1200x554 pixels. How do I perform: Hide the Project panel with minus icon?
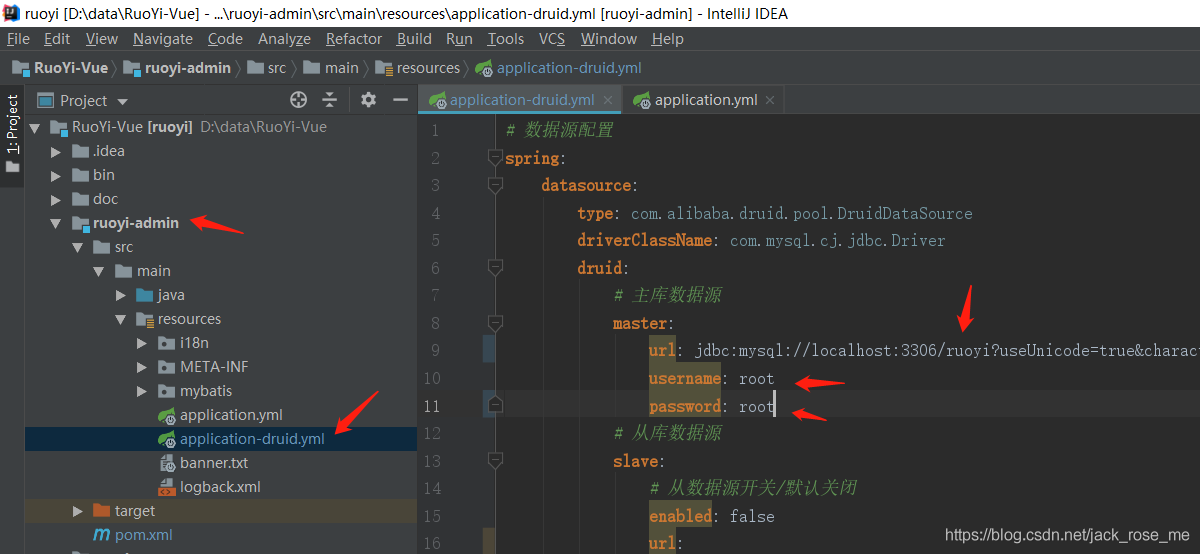point(400,100)
